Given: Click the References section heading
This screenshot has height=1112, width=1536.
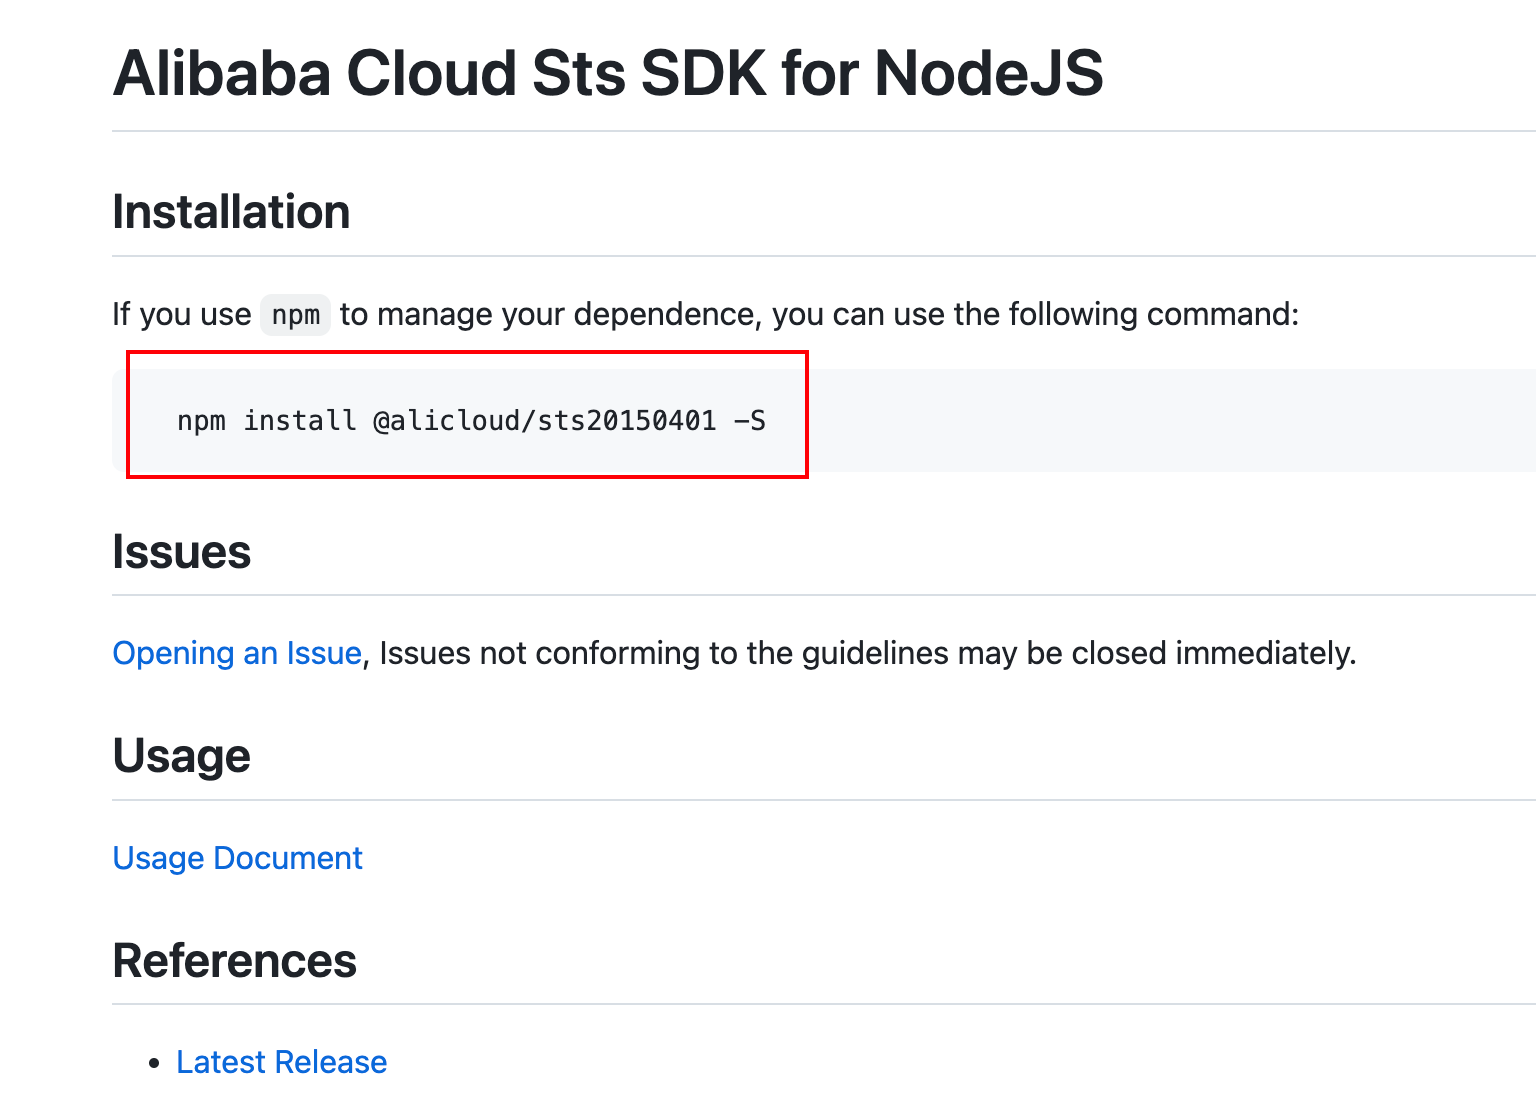Looking at the screenshot, I should 234,961.
